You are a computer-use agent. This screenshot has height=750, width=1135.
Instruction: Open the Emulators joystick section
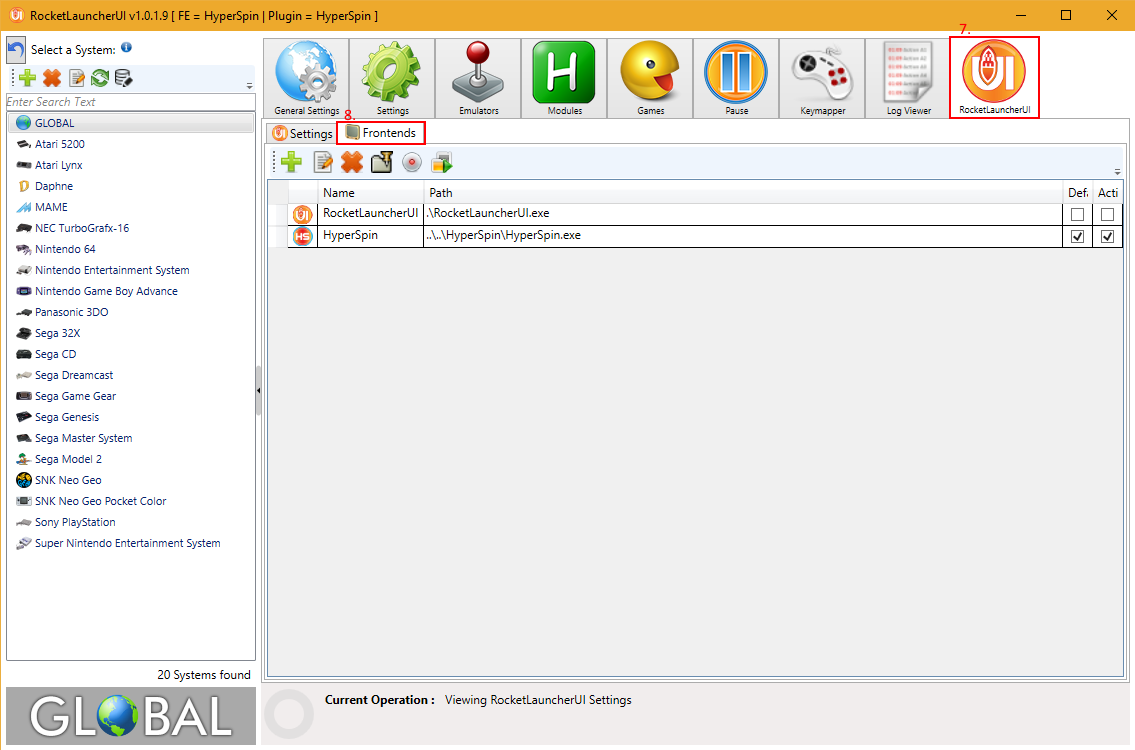click(478, 78)
